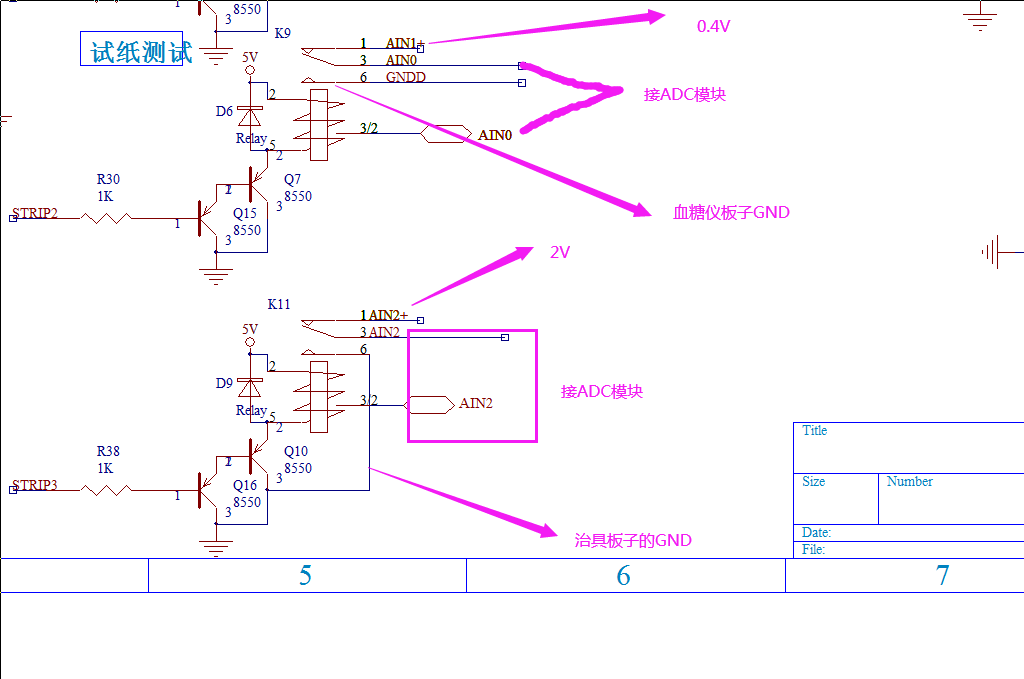The width and height of the screenshot is (1024, 679).
Task: Select the R30 resistor symbol
Action: tap(106, 218)
